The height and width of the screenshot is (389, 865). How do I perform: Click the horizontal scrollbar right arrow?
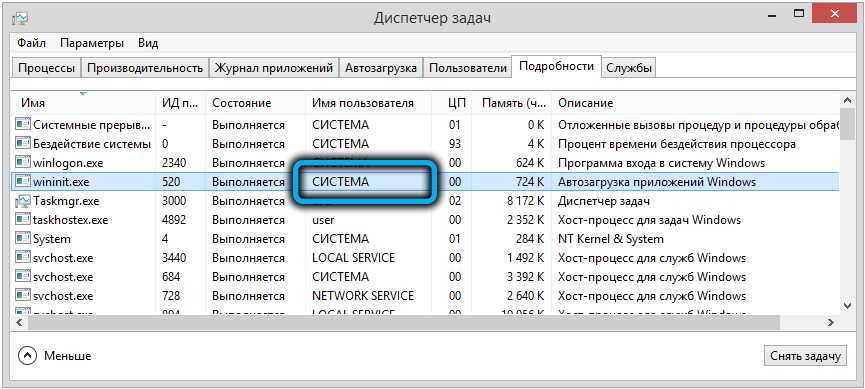pos(831,322)
